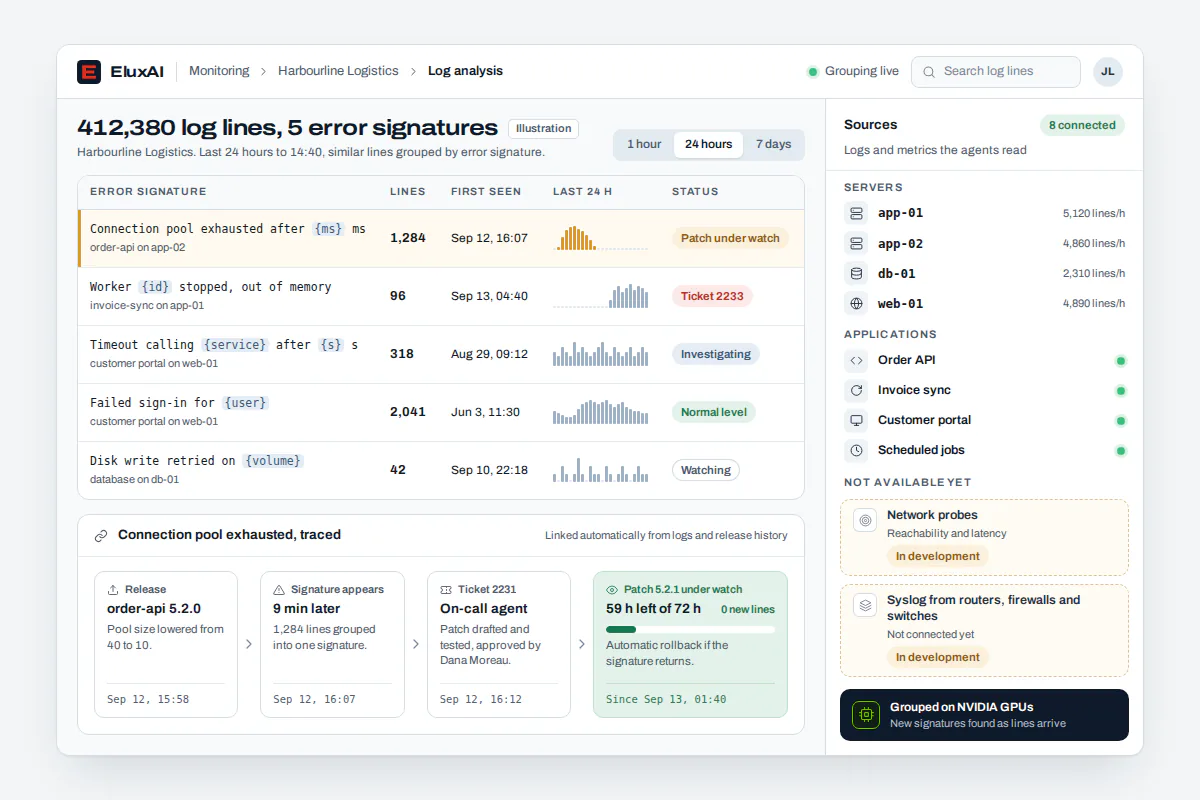1200x800 pixels.
Task: Click the STATUS column header
Action: pyautogui.click(x=695, y=191)
